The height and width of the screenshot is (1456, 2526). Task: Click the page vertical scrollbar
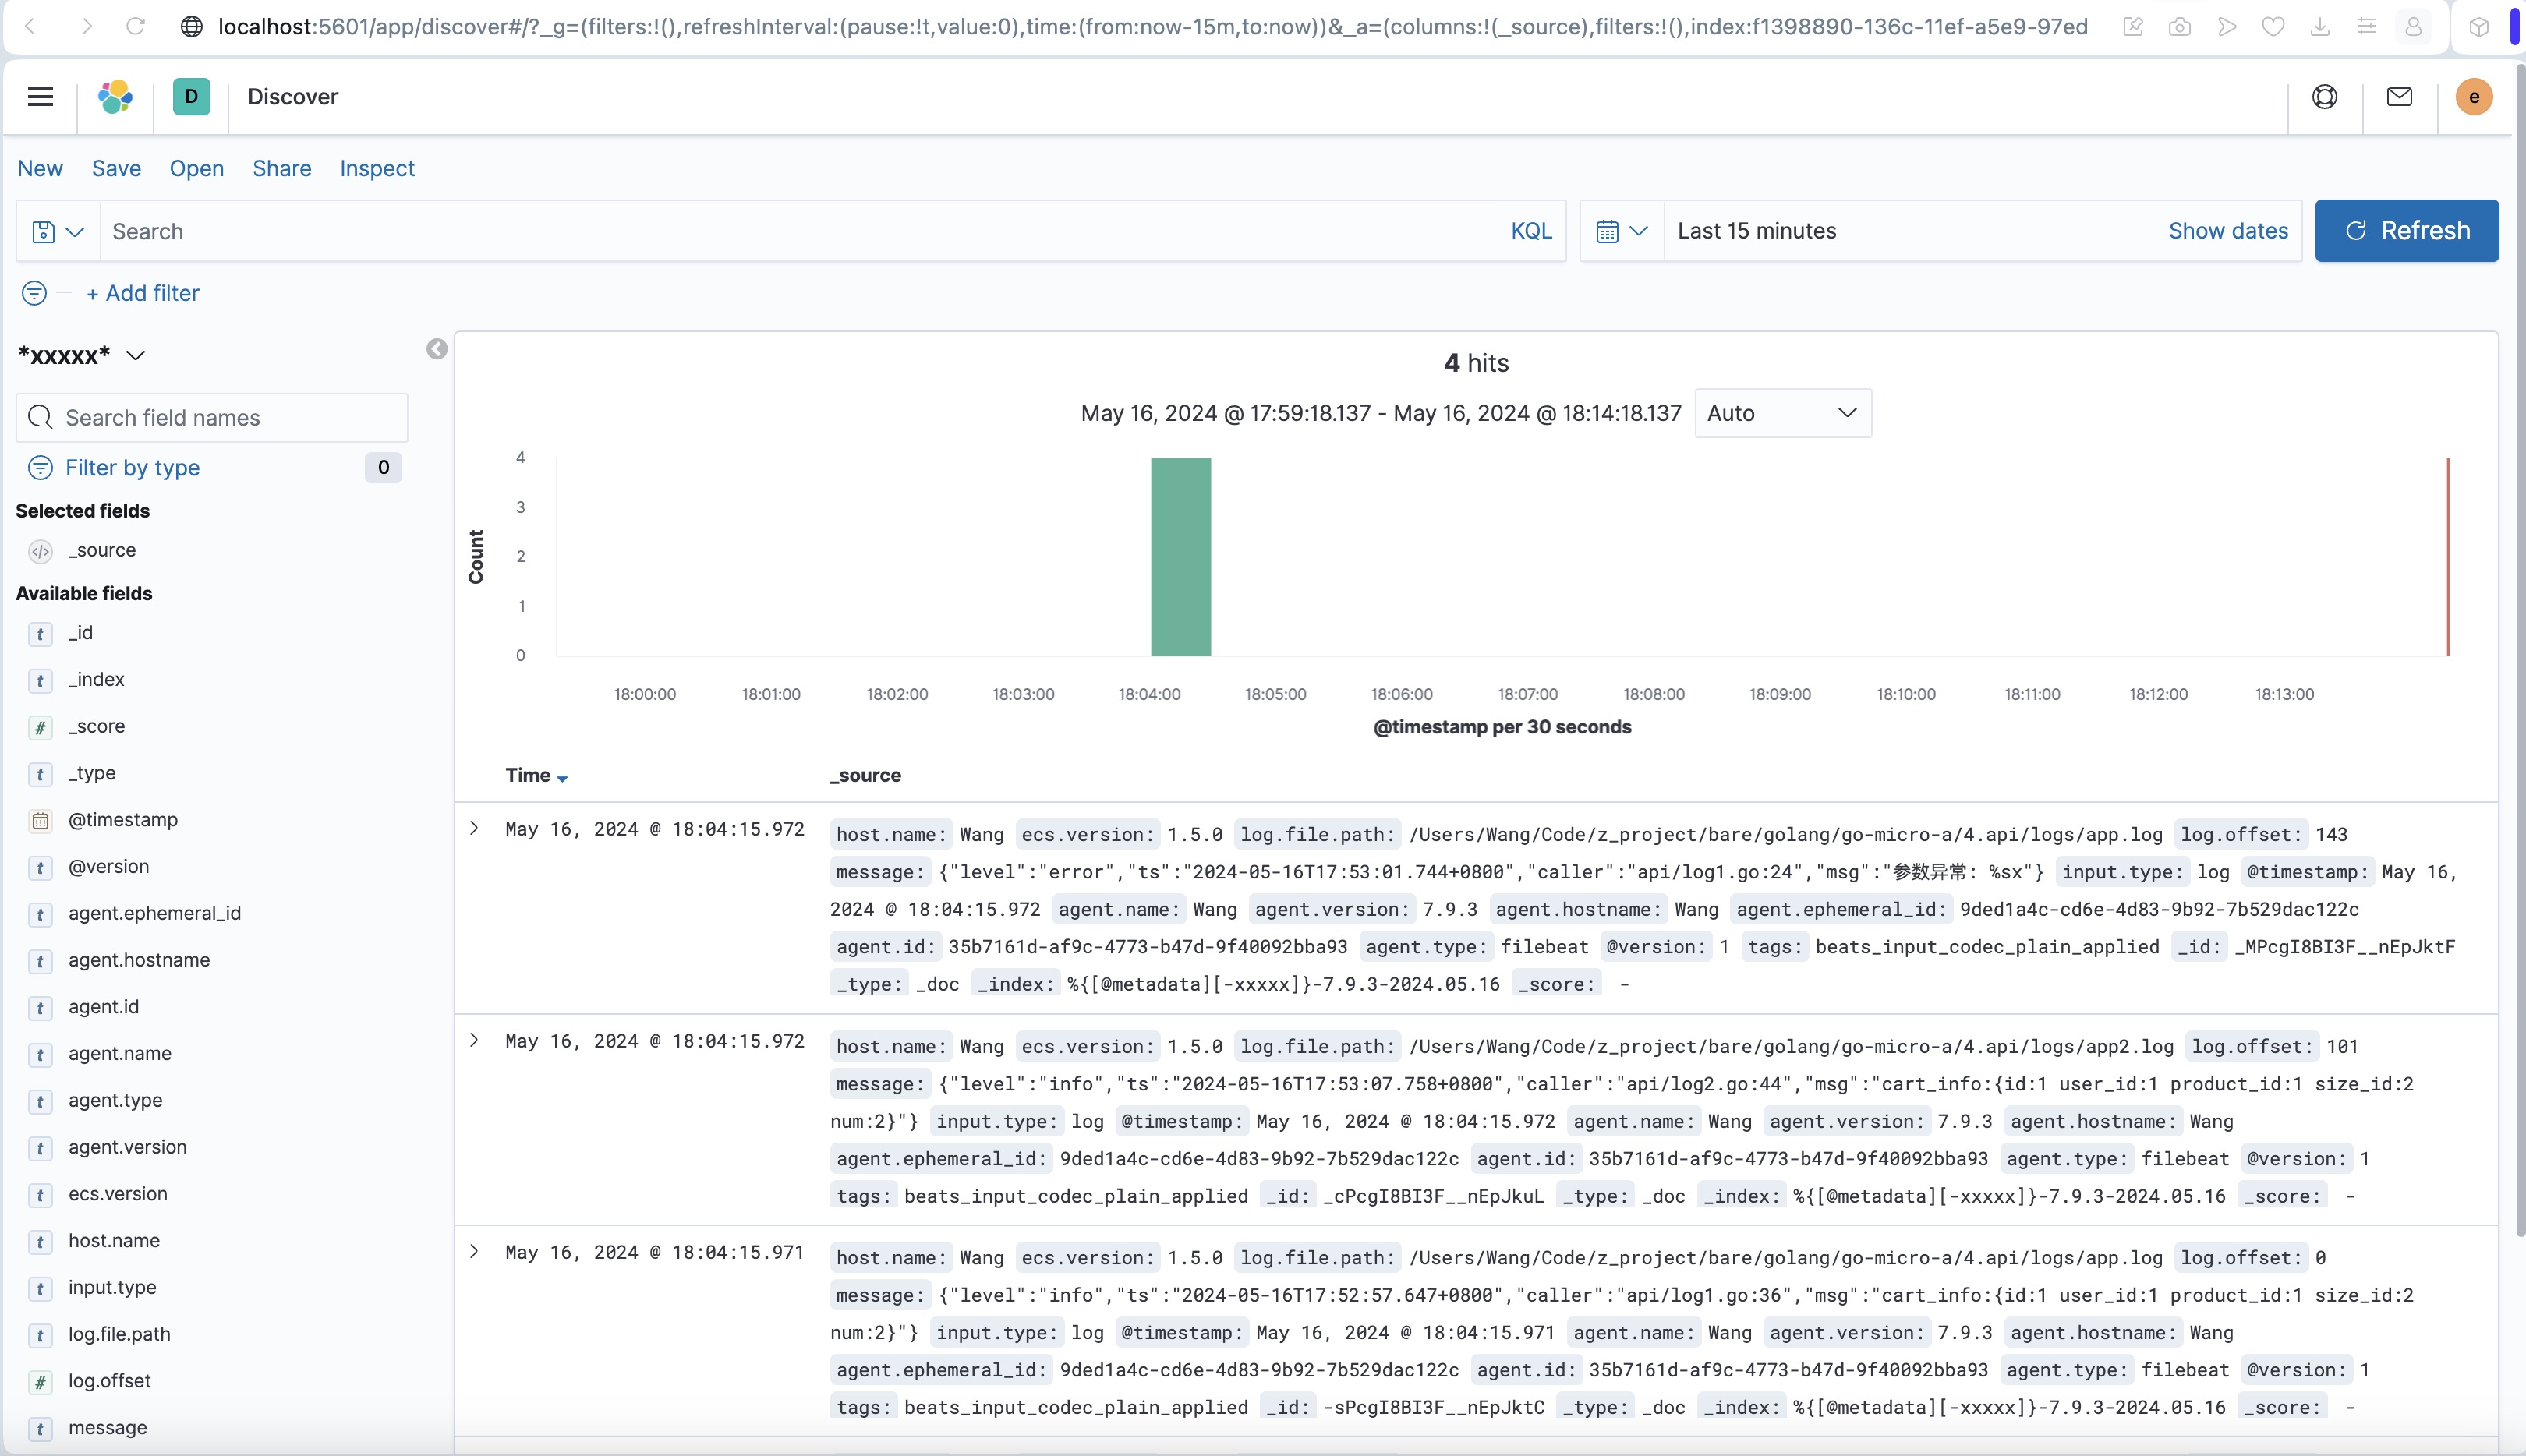click(x=2520, y=650)
